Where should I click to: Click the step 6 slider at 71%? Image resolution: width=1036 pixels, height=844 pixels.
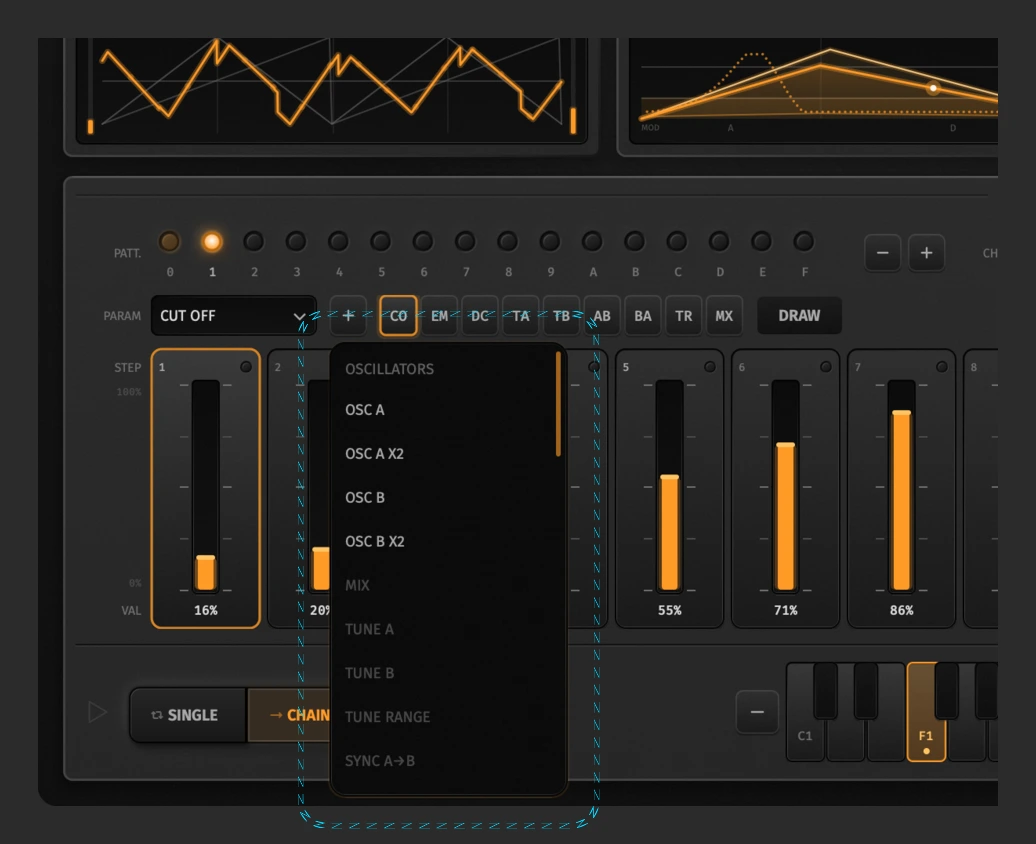(786, 485)
